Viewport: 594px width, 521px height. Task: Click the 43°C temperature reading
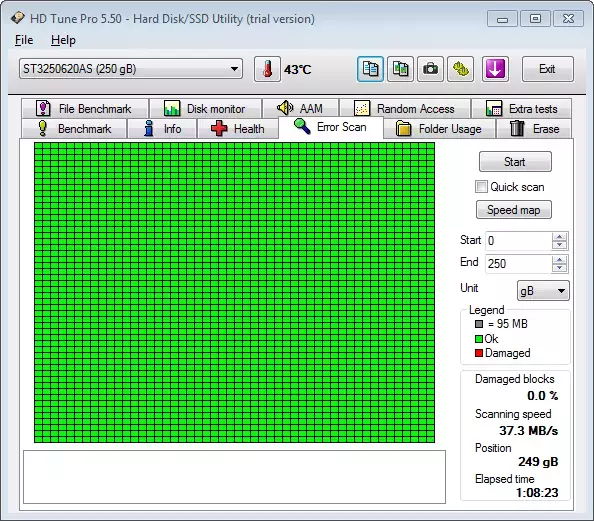click(298, 70)
